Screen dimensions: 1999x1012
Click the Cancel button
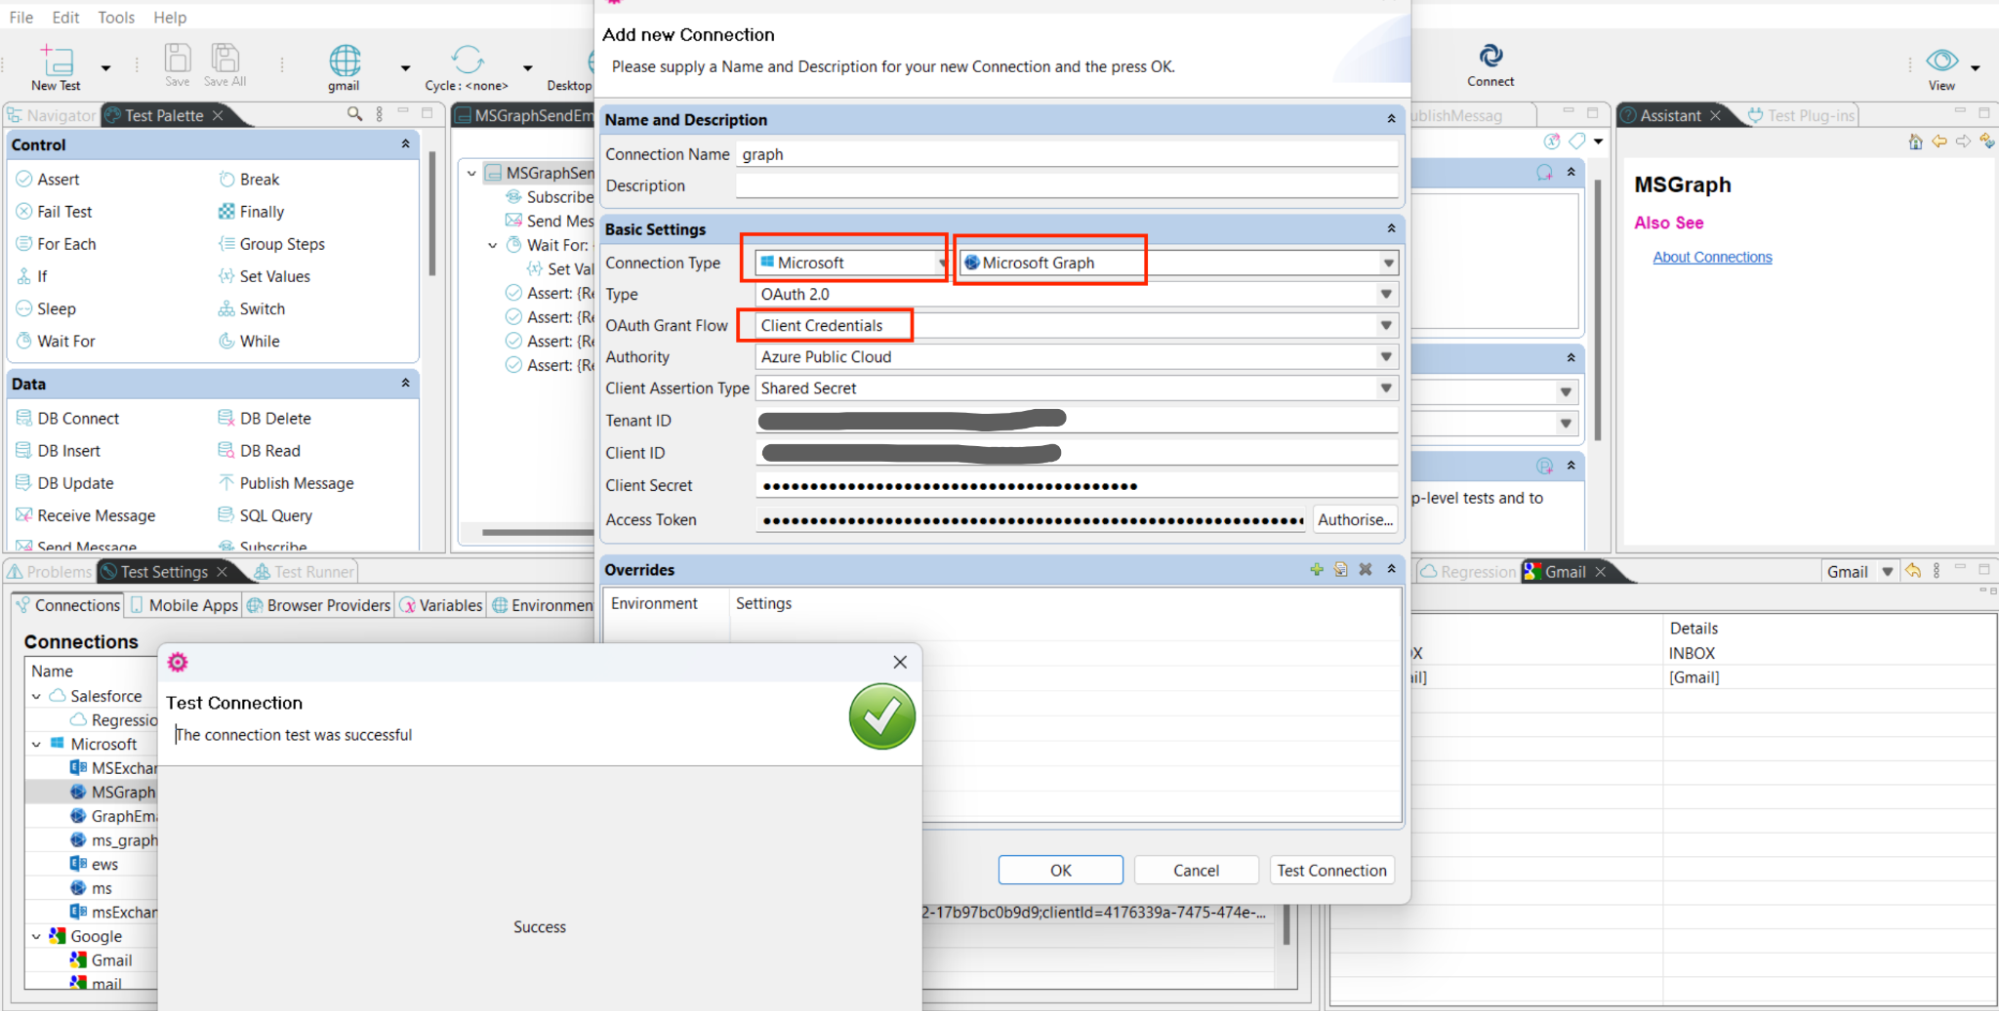pyautogui.click(x=1196, y=870)
